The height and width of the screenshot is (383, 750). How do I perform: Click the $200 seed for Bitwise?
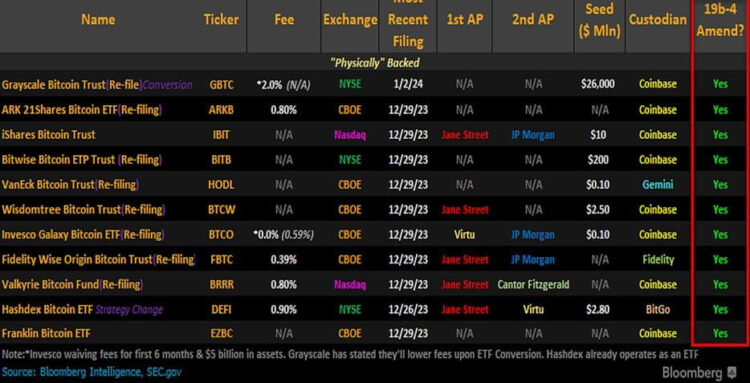pos(598,159)
